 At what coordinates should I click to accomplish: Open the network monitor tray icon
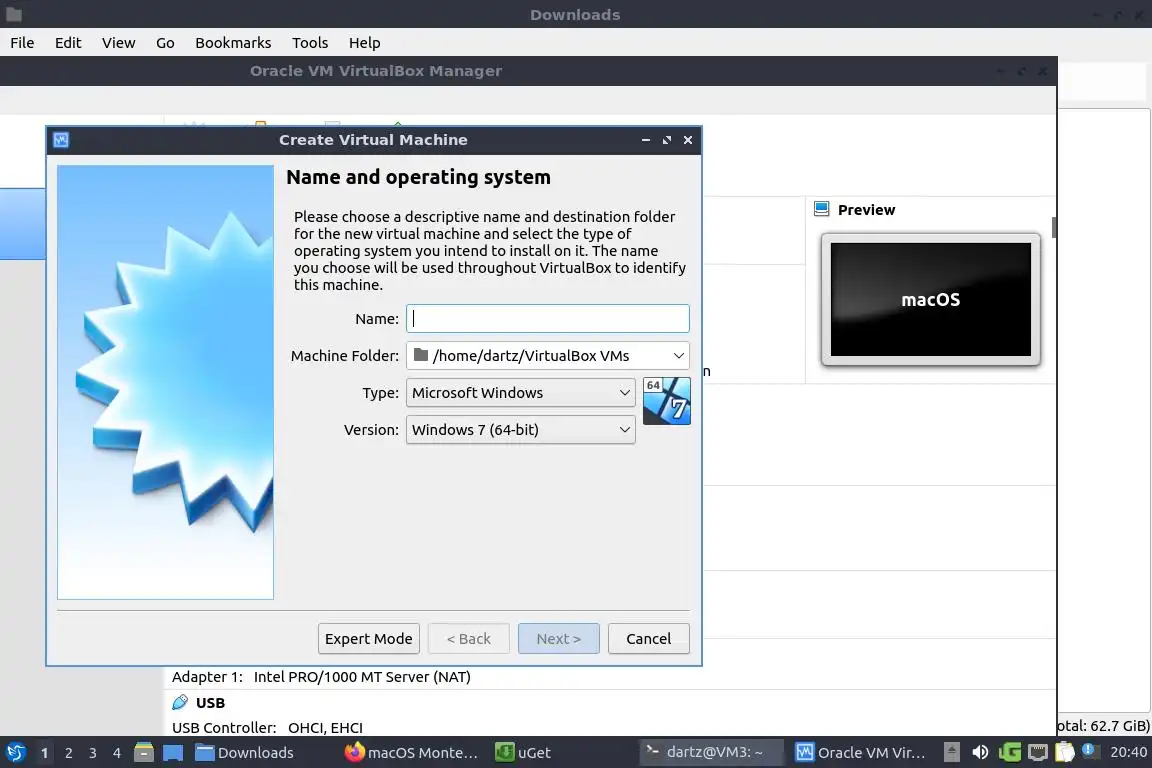click(x=1037, y=752)
